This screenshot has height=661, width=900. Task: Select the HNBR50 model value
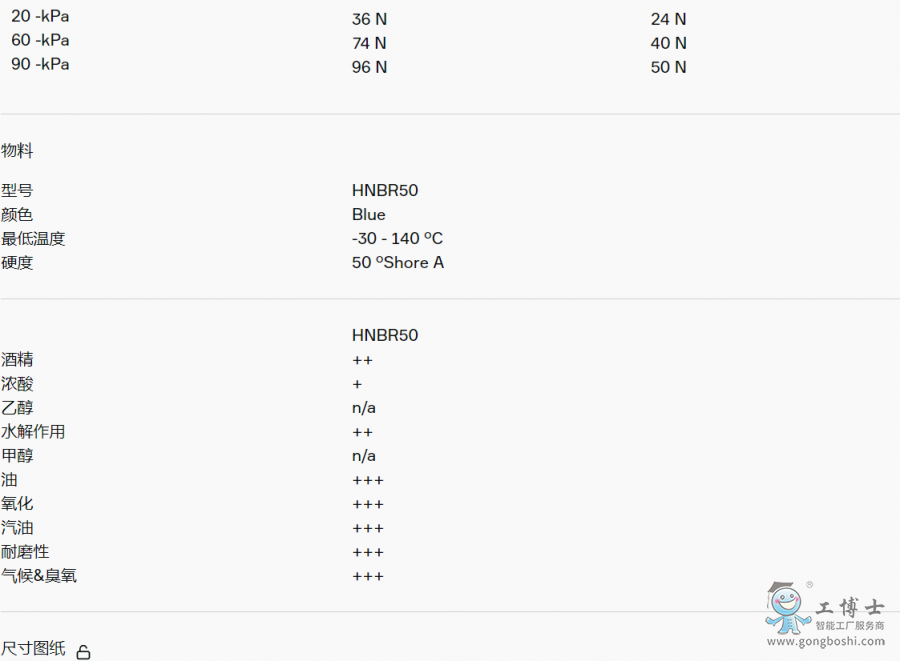(385, 190)
